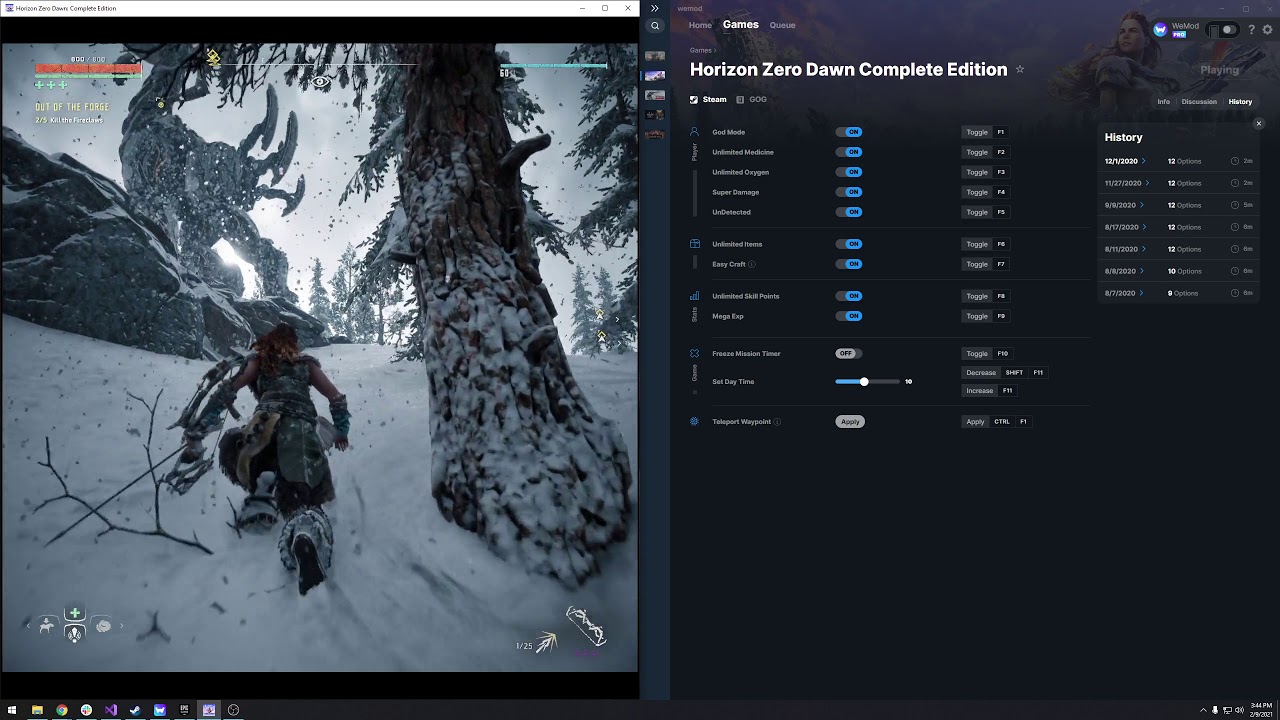Image resolution: width=1280 pixels, height=720 pixels.
Task: Open the WeMod search icon
Action: coord(655,27)
